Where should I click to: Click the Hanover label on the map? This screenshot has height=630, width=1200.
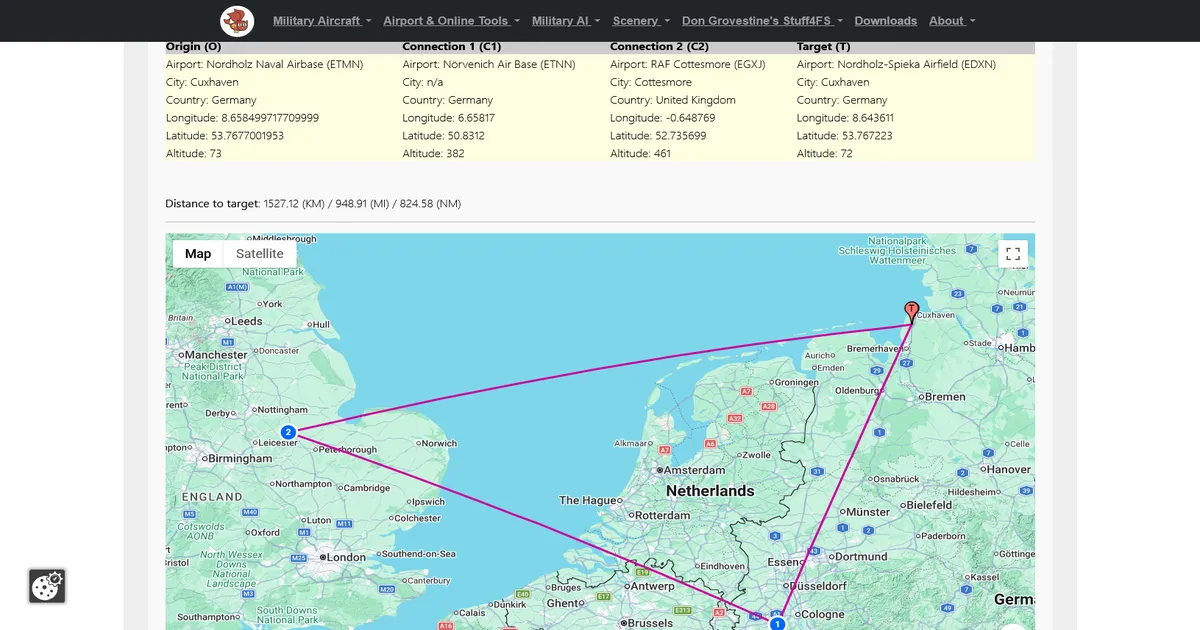click(1008, 470)
